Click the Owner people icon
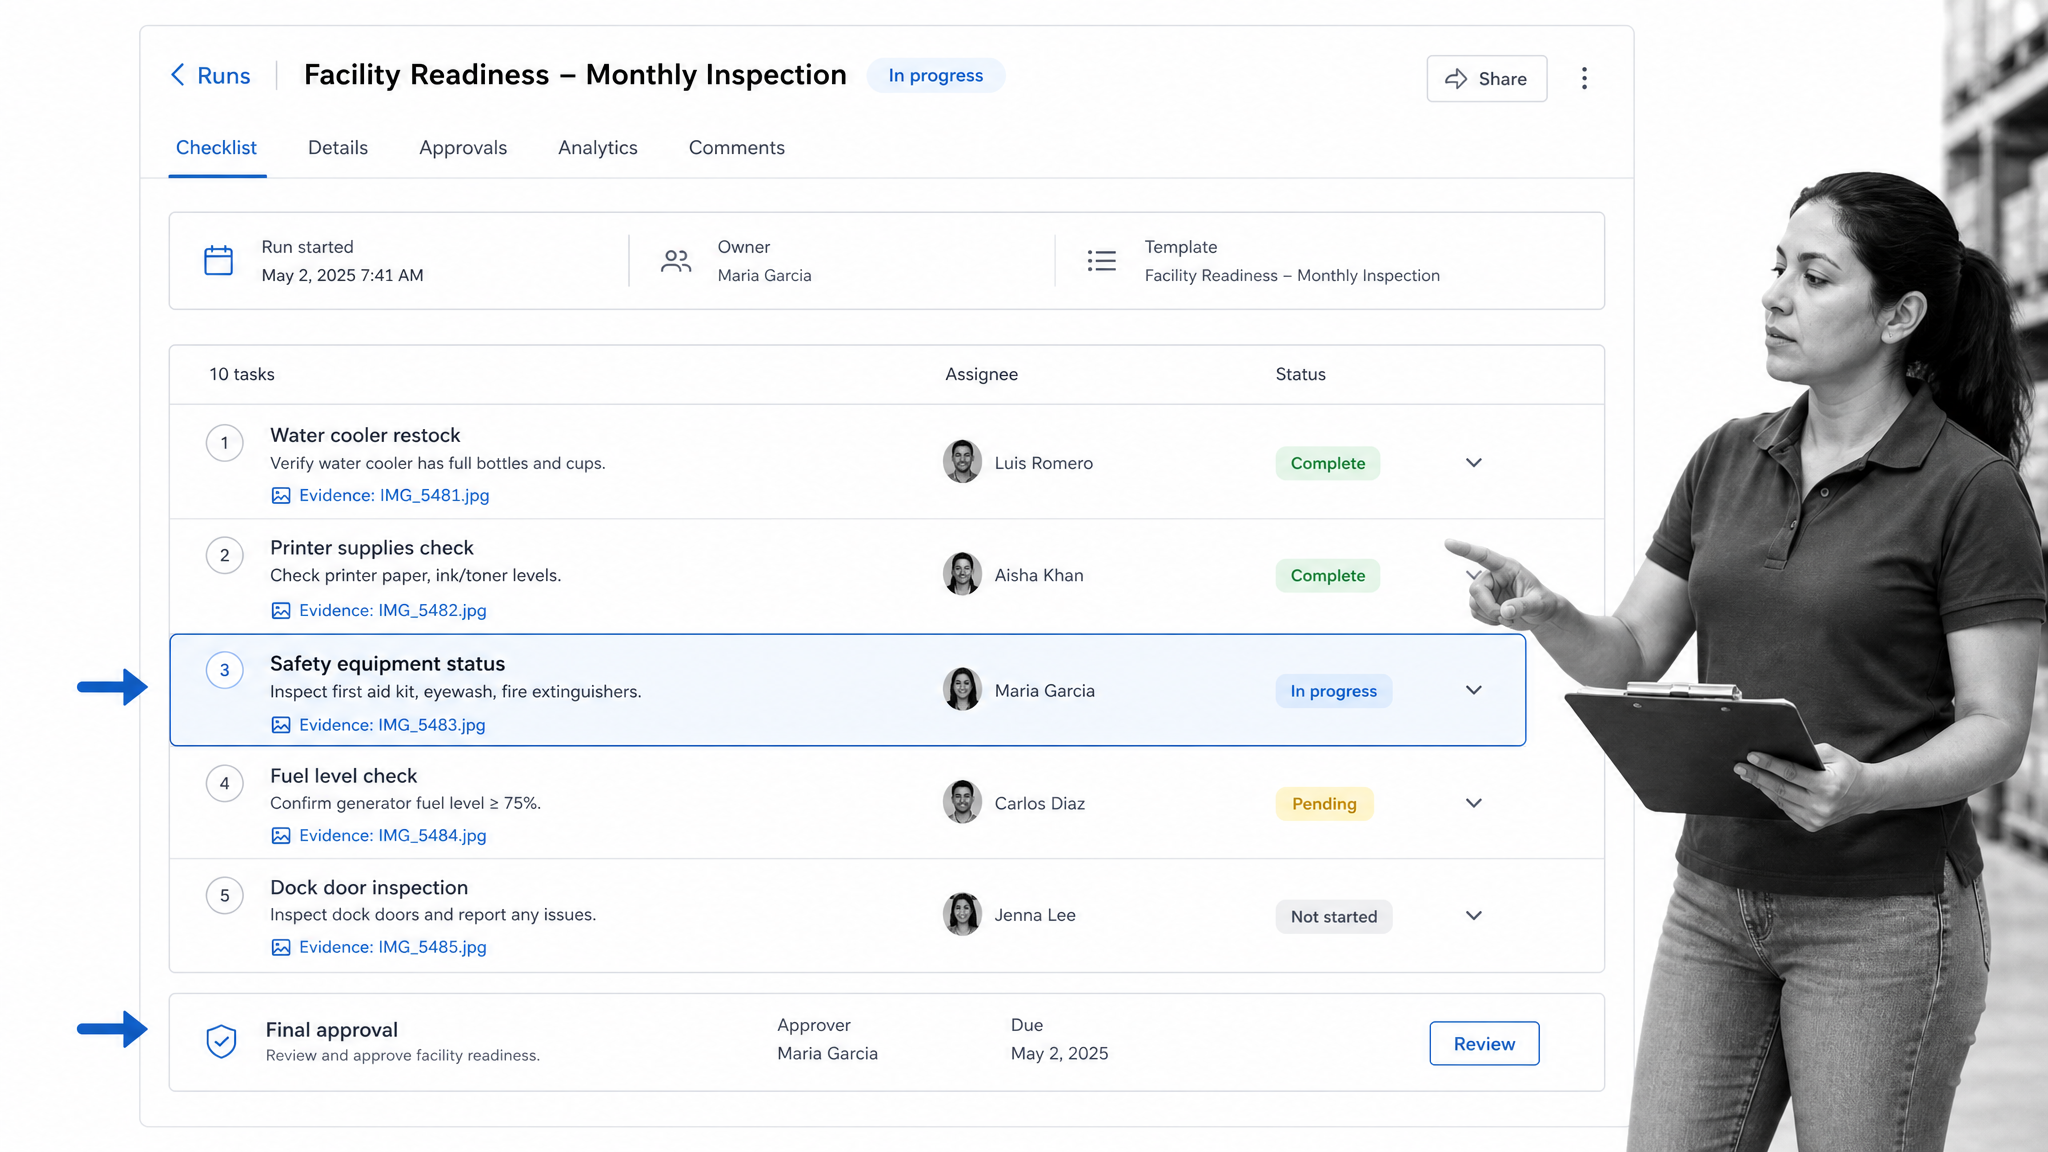The height and width of the screenshot is (1152, 2048). point(676,261)
